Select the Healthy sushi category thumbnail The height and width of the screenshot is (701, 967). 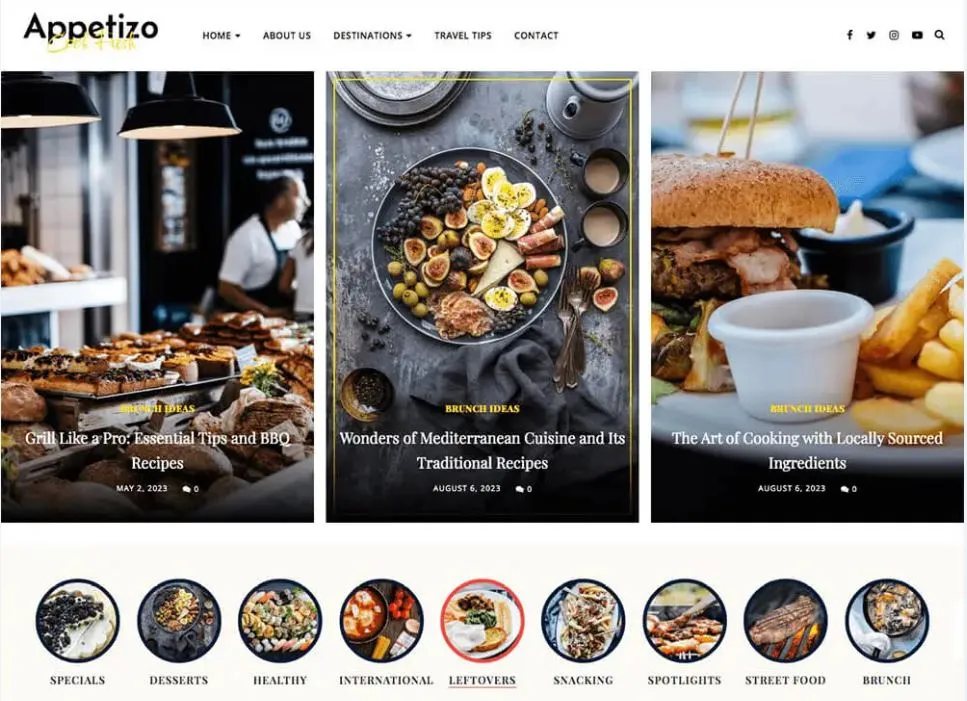pos(280,620)
